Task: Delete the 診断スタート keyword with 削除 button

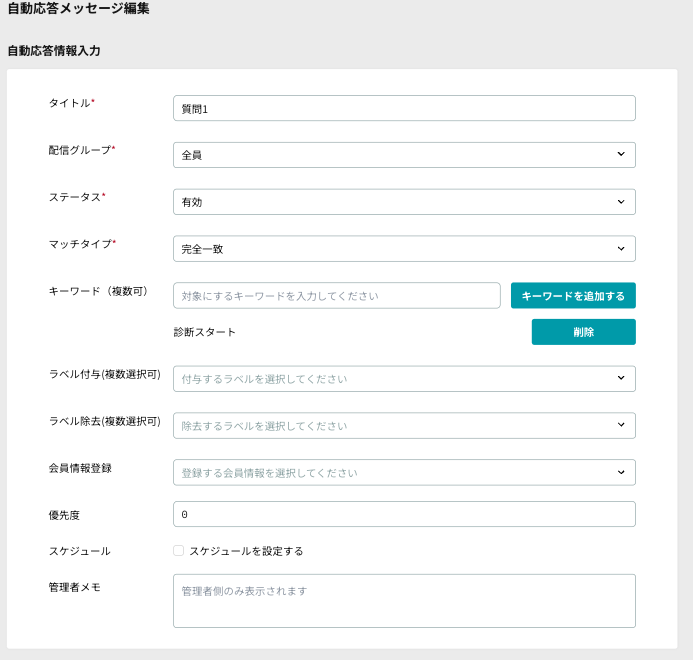Action: pyautogui.click(x=583, y=332)
